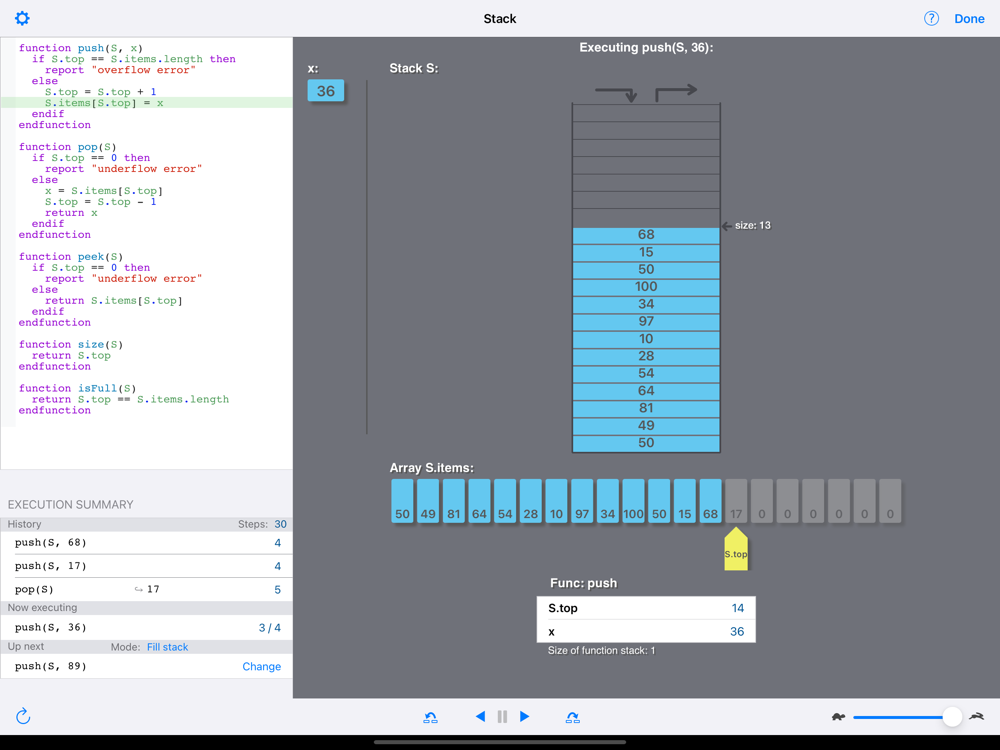Select the pop(S) history entry
The height and width of the screenshot is (750, 1000).
pyautogui.click(x=147, y=589)
